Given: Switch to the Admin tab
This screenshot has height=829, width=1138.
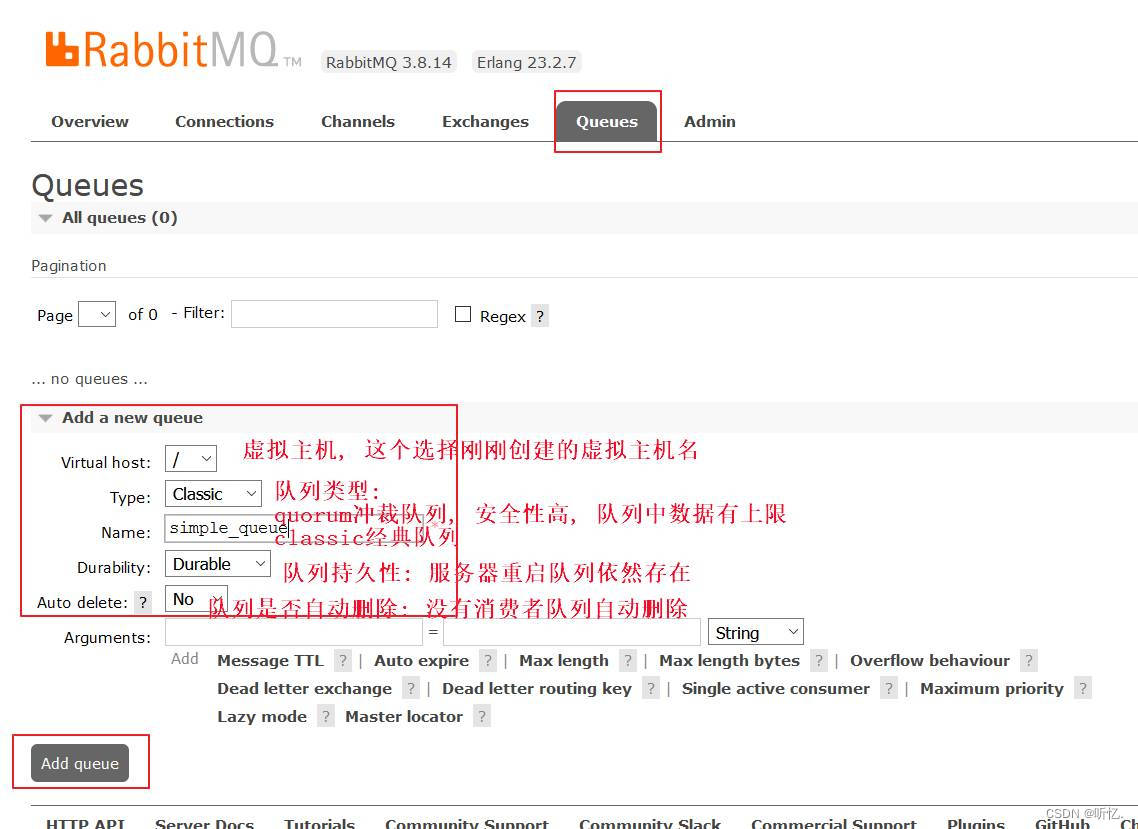Looking at the screenshot, I should pos(710,121).
